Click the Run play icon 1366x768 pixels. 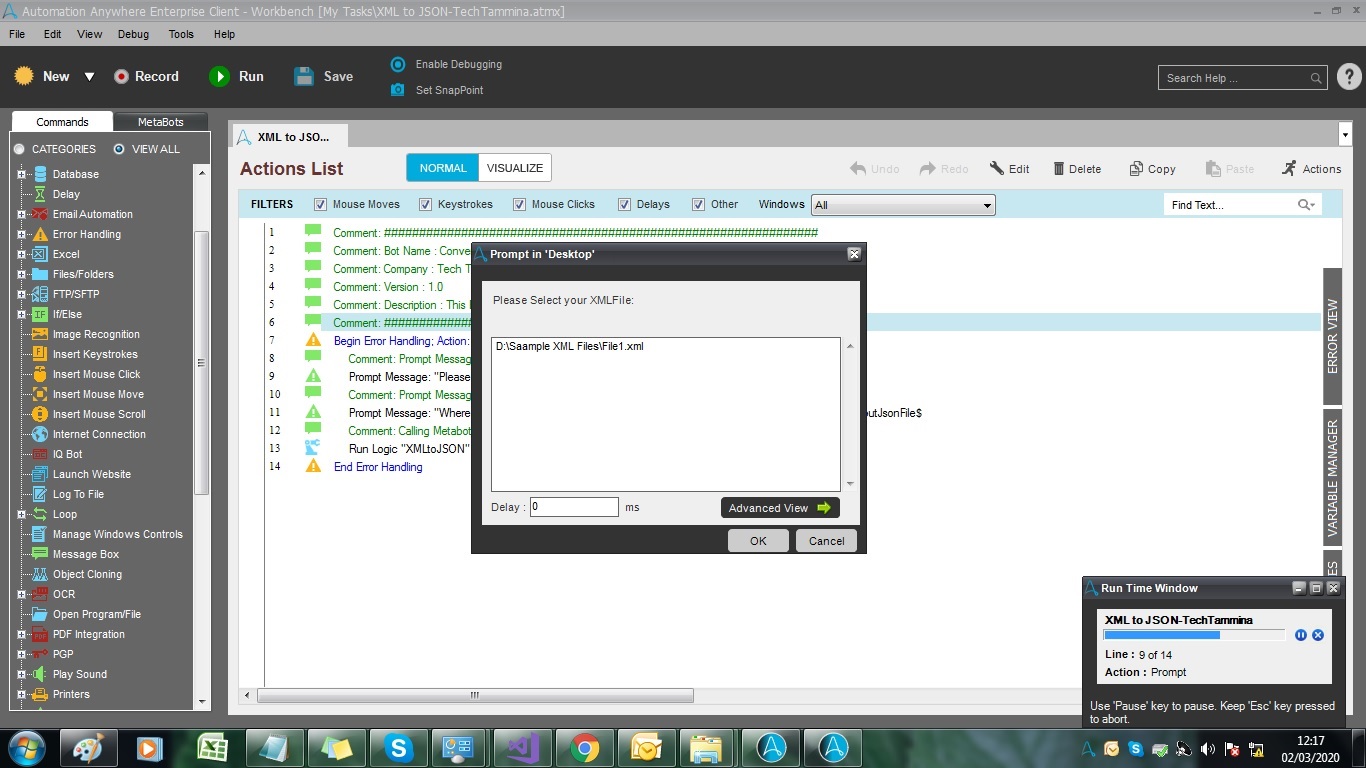pyautogui.click(x=219, y=76)
